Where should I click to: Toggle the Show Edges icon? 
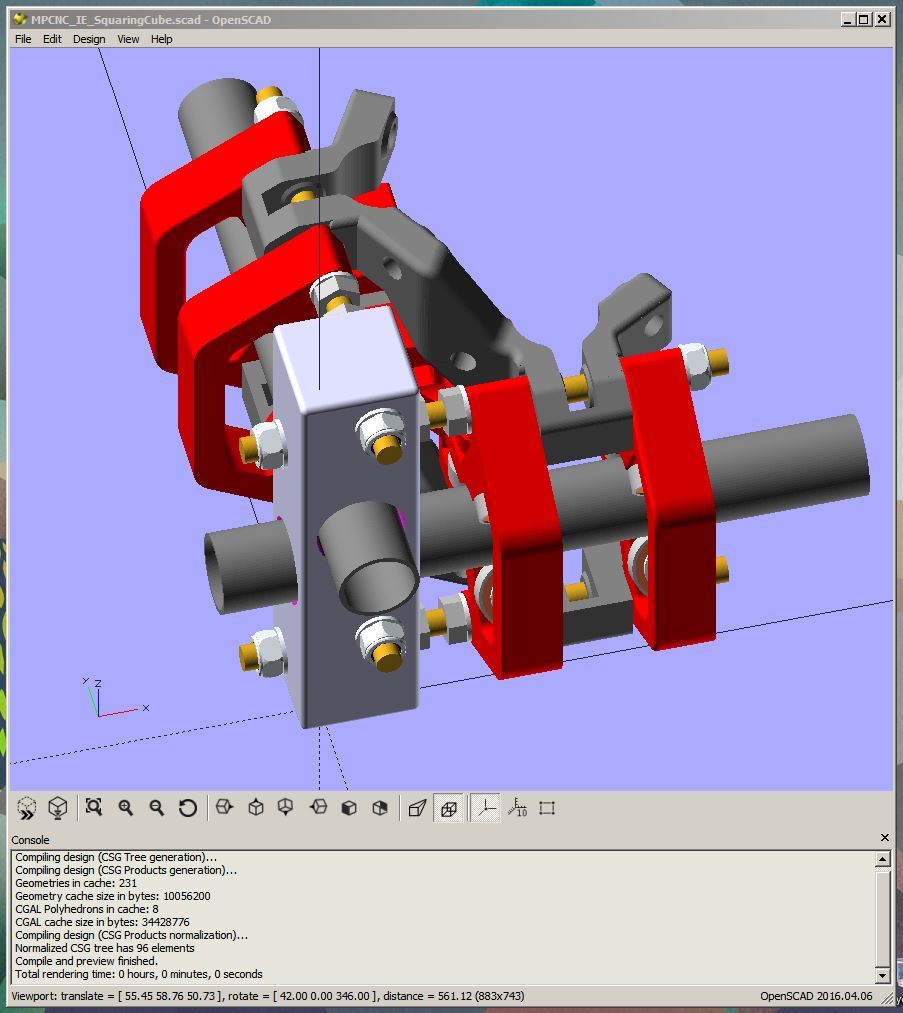pos(547,808)
